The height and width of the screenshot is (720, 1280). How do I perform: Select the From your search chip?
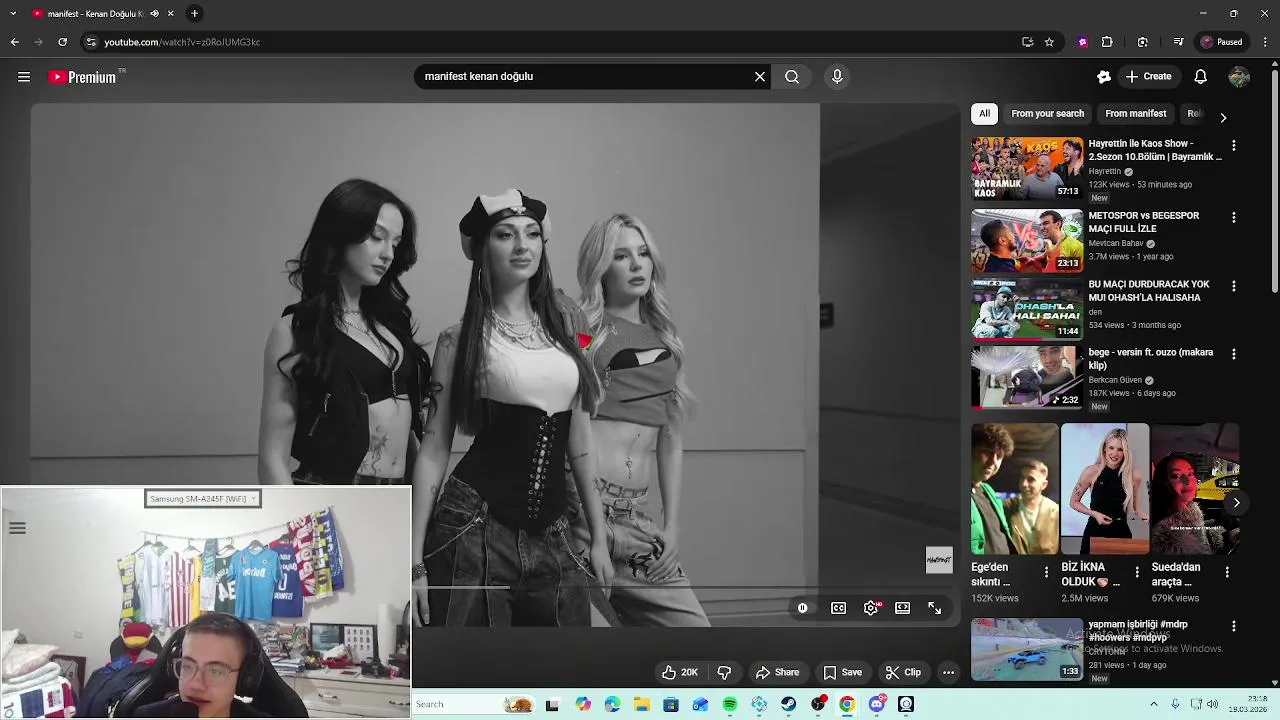[x=1047, y=114]
